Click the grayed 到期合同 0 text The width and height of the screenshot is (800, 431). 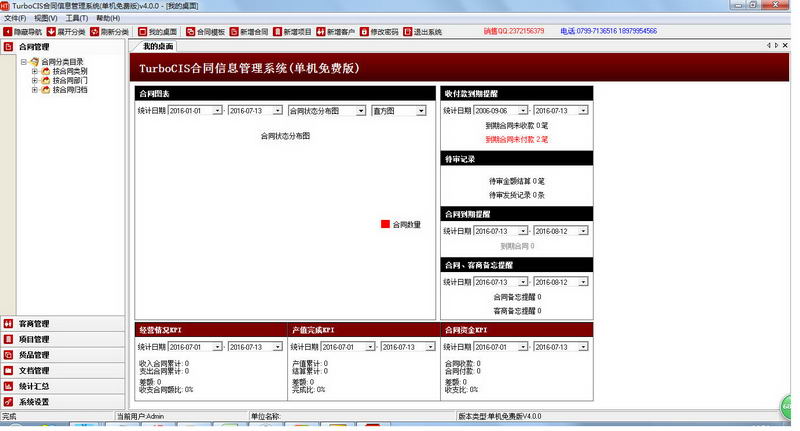[x=517, y=246]
